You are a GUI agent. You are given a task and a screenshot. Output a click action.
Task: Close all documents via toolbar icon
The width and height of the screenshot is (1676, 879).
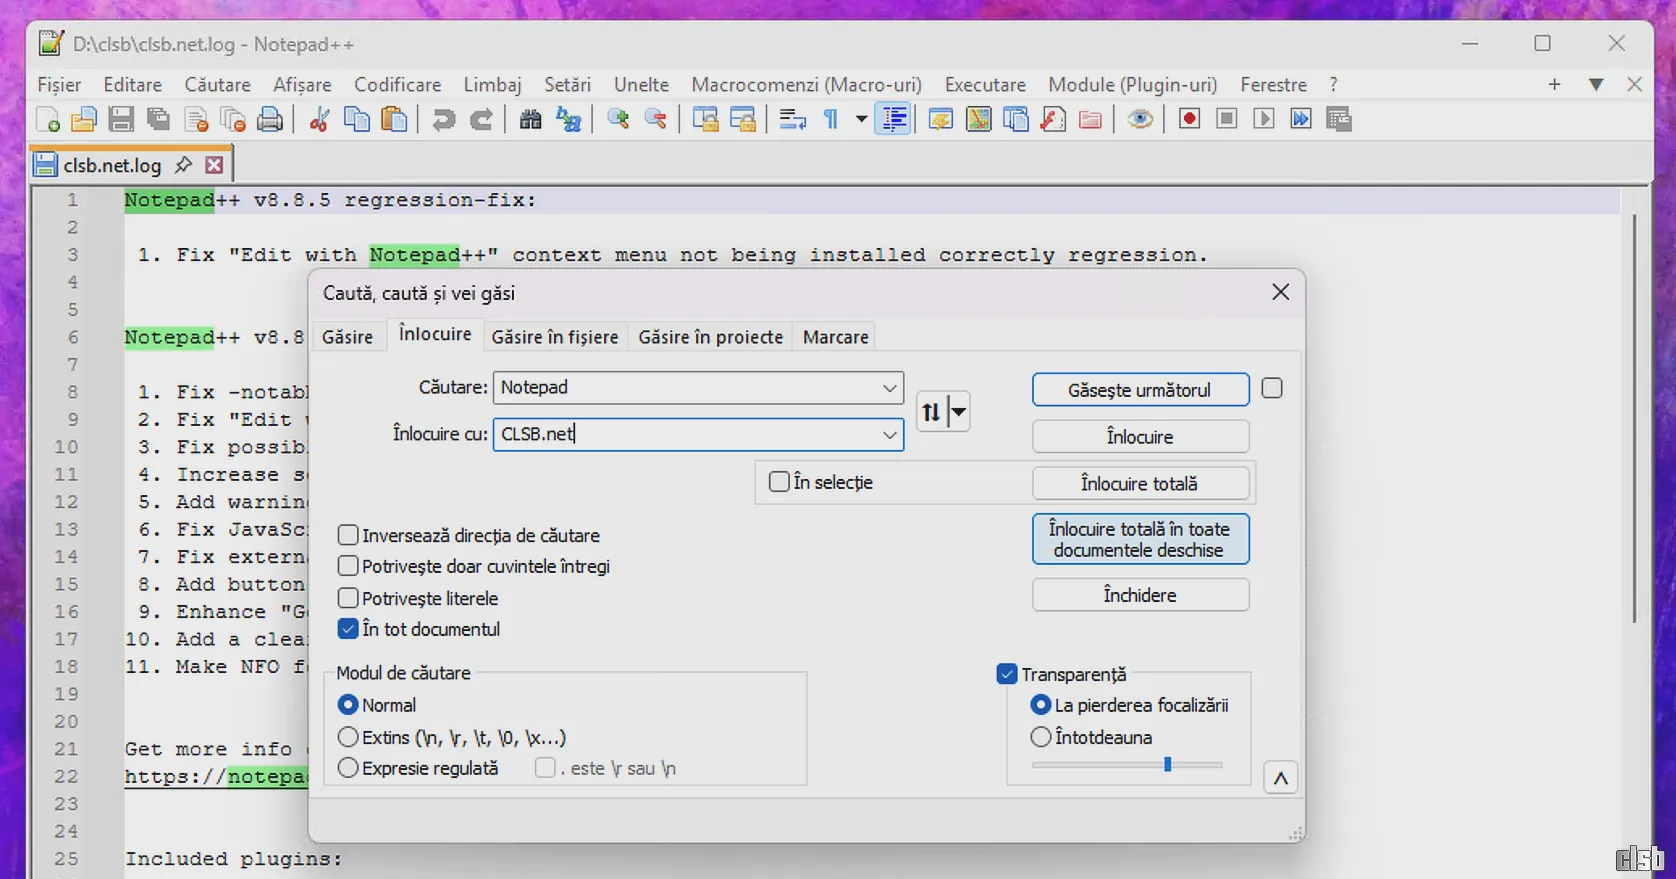pos(233,120)
